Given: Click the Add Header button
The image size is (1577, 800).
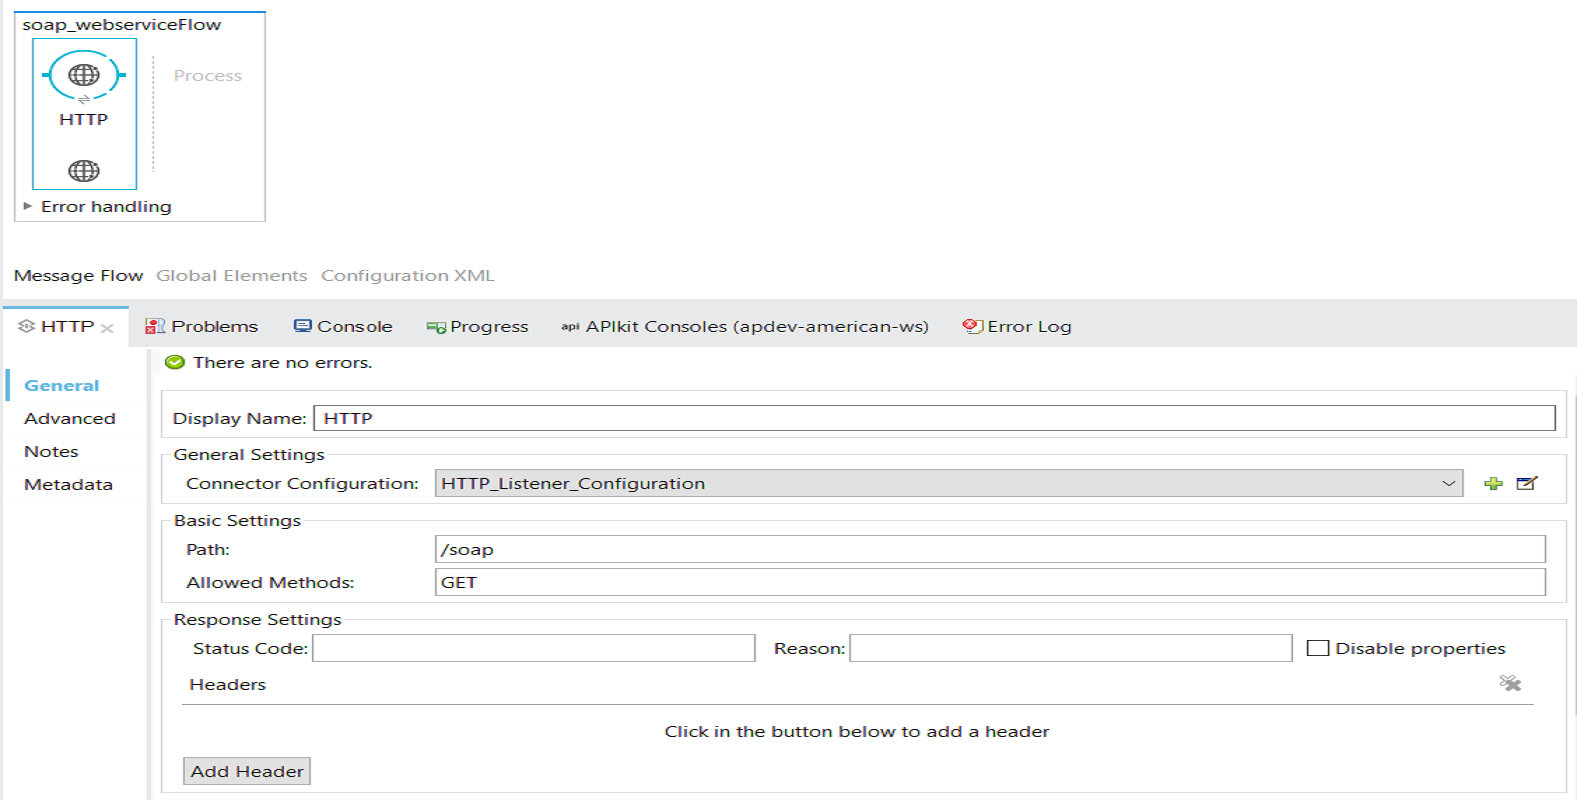Looking at the screenshot, I should click(247, 771).
